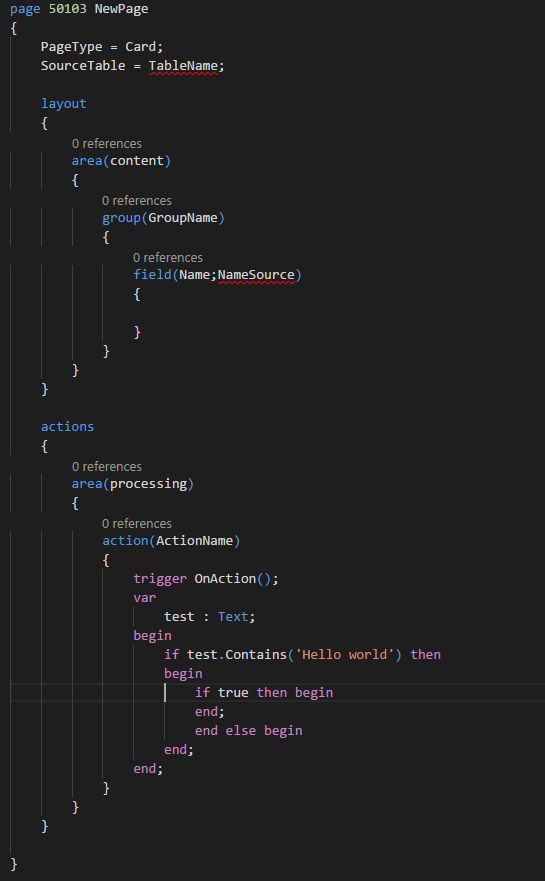Click the 'begin' after 'true then'
Screen dimensions: 545x881
pyautogui.click(x=314, y=693)
